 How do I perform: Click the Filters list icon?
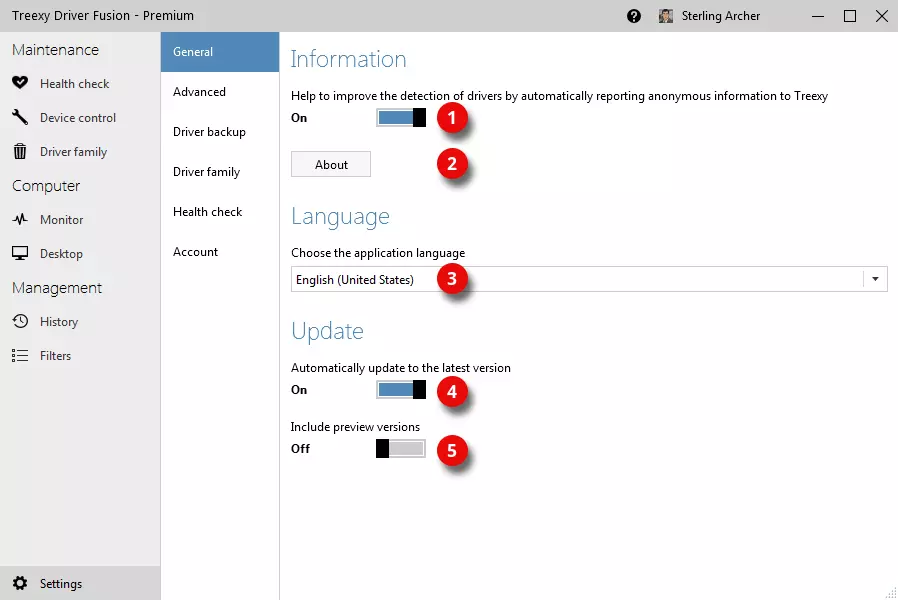coord(20,356)
